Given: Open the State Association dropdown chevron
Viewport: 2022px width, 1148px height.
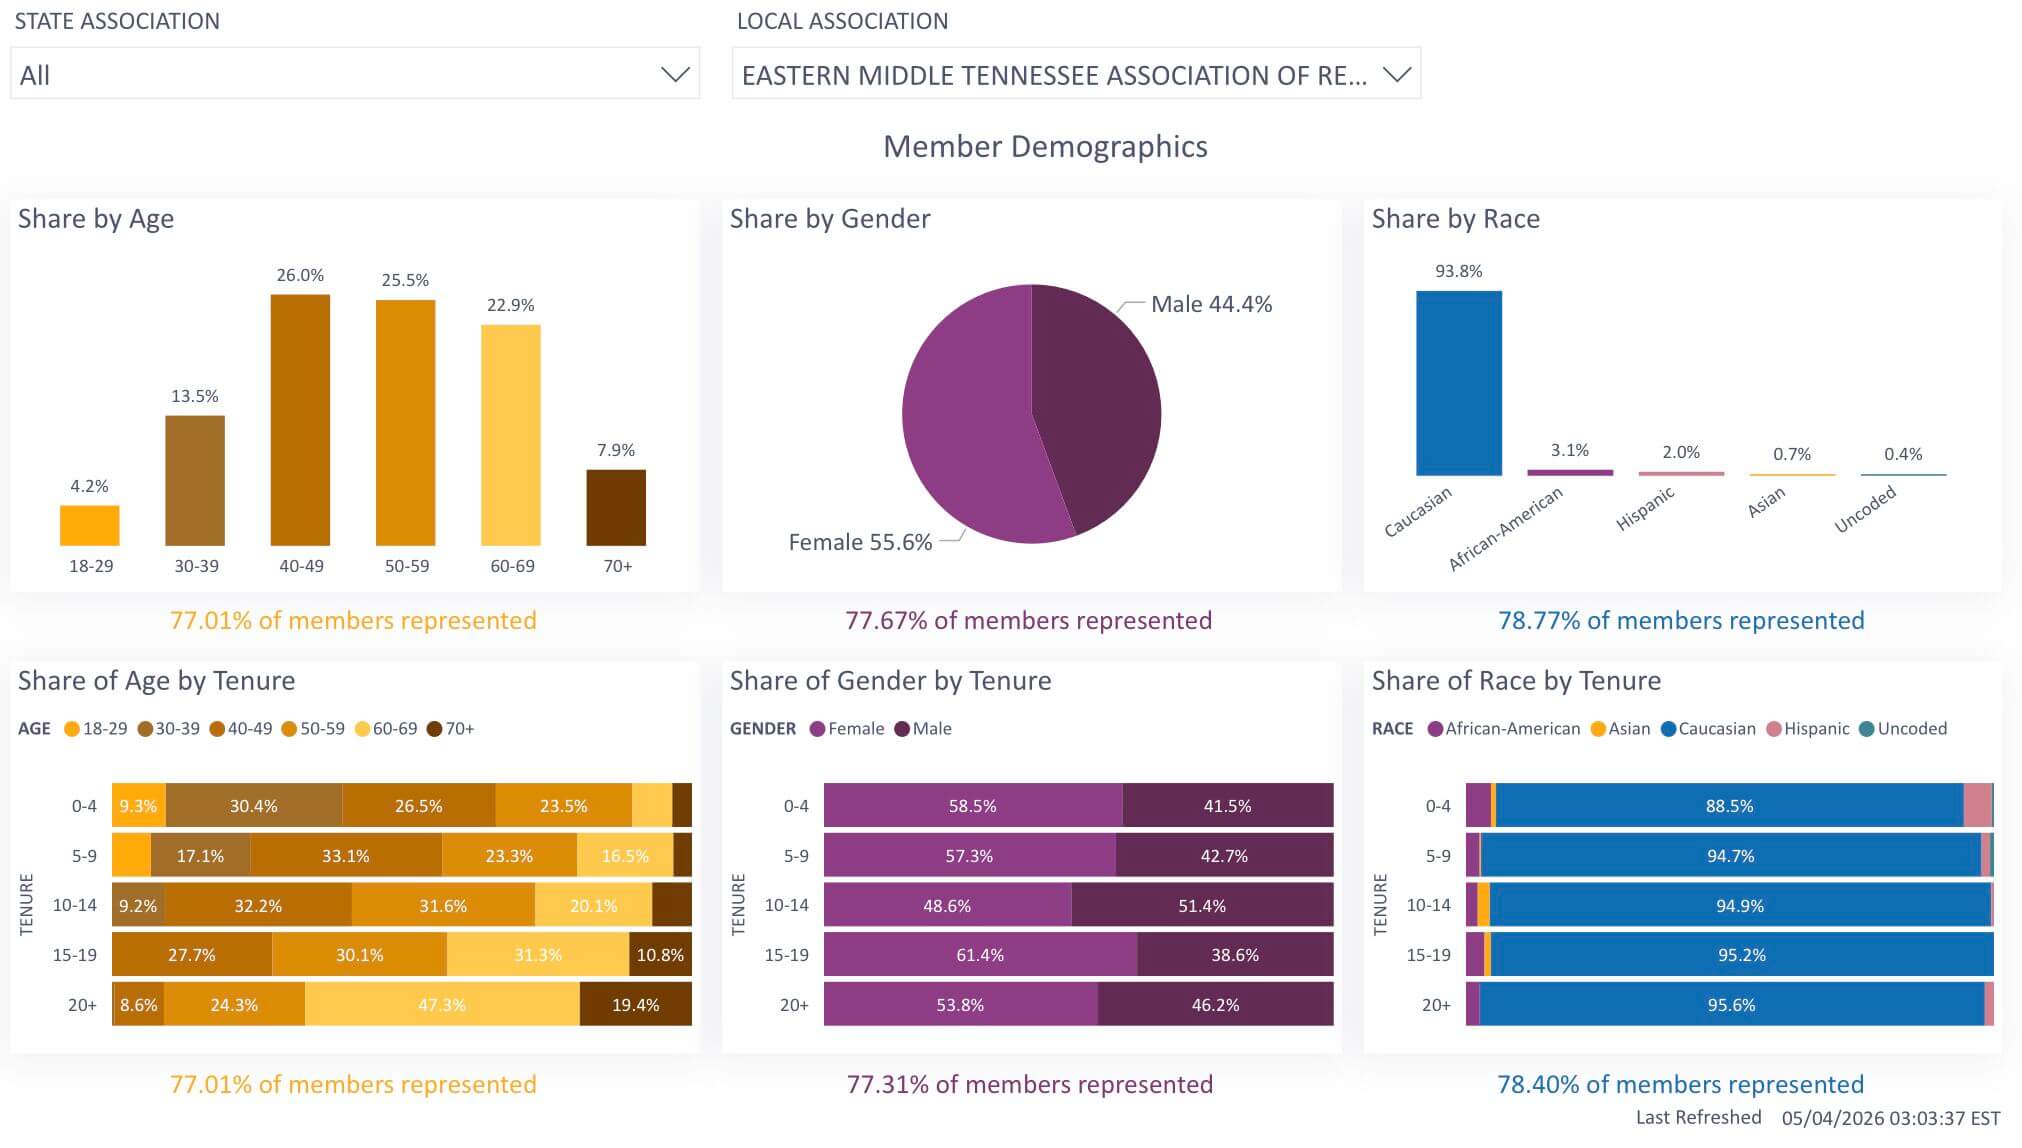Looking at the screenshot, I should (675, 75).
